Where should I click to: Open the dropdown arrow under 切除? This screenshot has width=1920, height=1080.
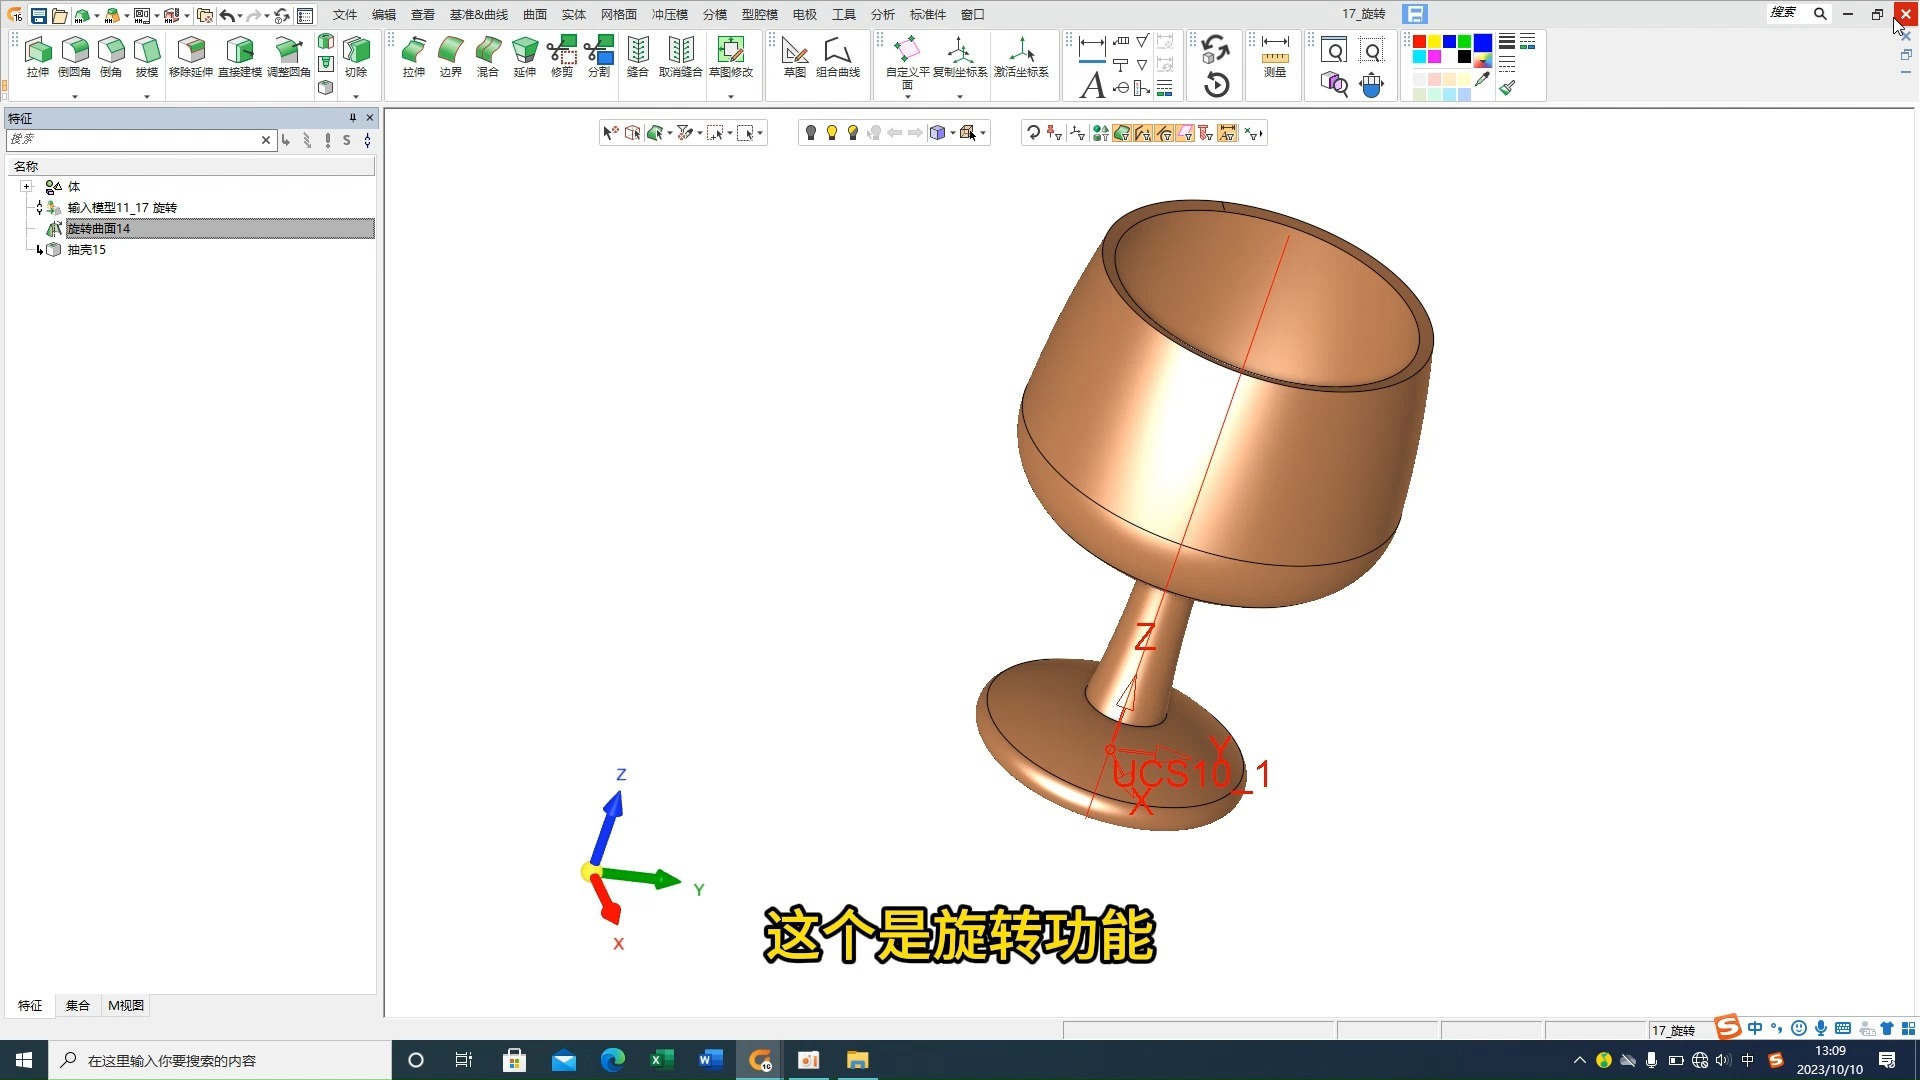pos(356,97)
